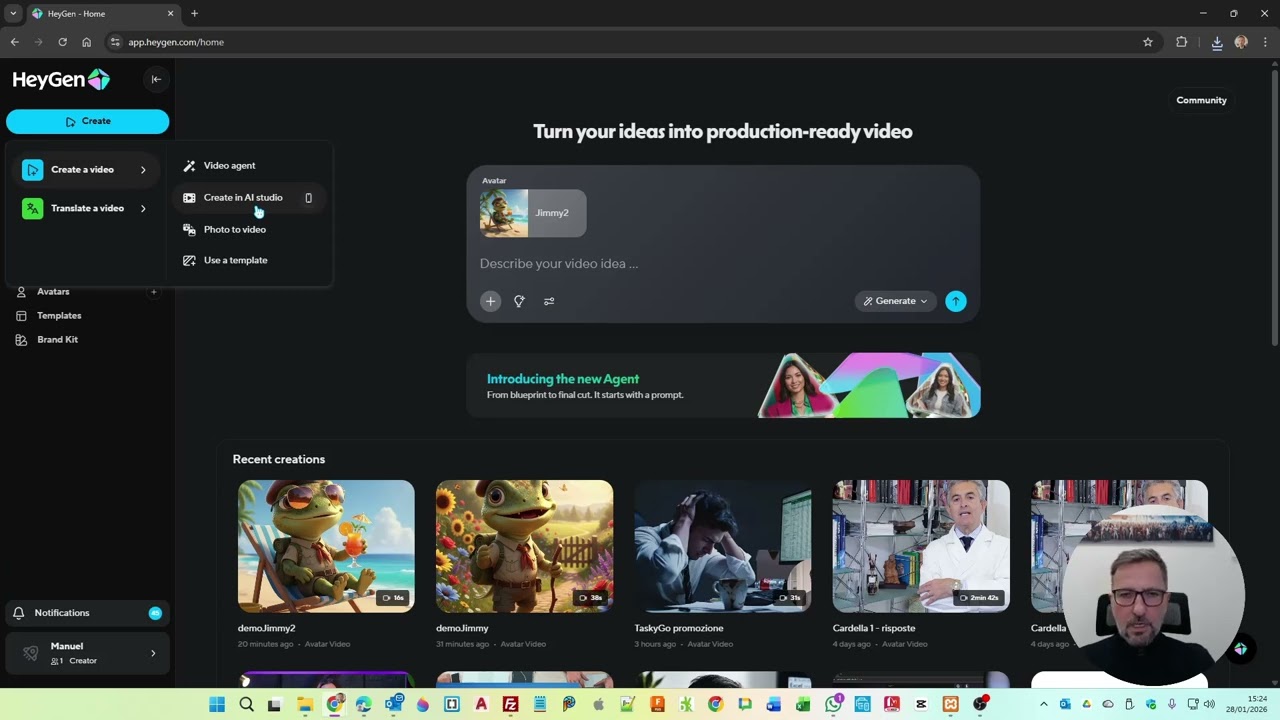Click the TaskyGo promozione title text
Screen dimensions: 1280x720
[679, 628]
